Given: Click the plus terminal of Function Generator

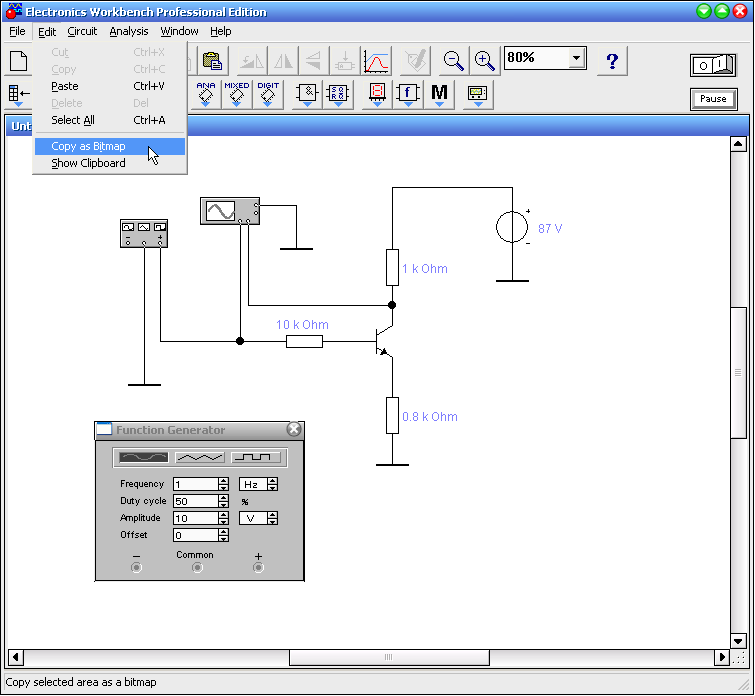Looking at the screenshot, I should coord(258,567).
